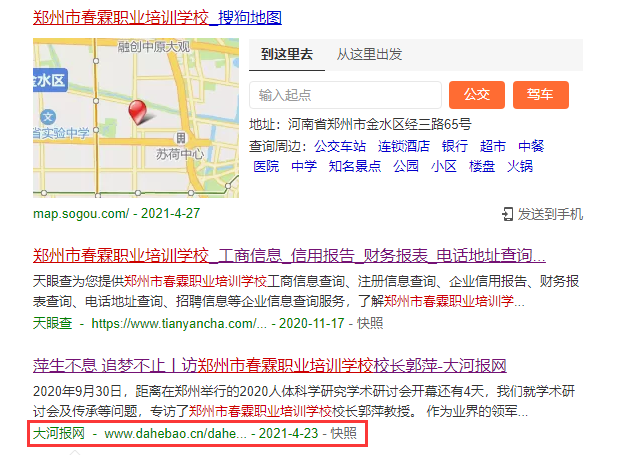
Task: Open 快照 of the 大河报网 result
Action: [343, 433]
